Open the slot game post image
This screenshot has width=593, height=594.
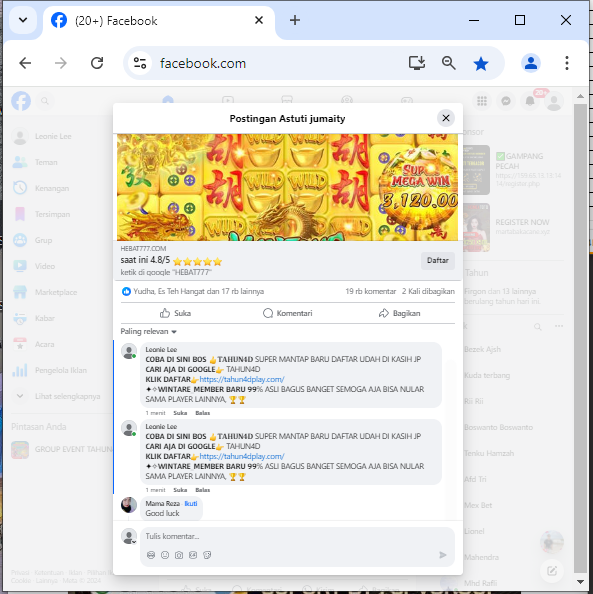tap(287, 187)
